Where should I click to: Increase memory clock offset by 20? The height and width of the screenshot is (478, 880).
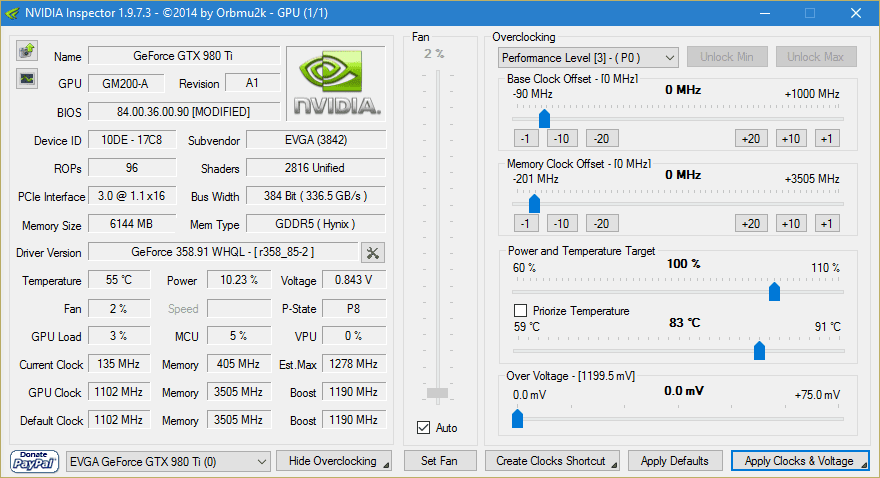(x=751, y=224)
